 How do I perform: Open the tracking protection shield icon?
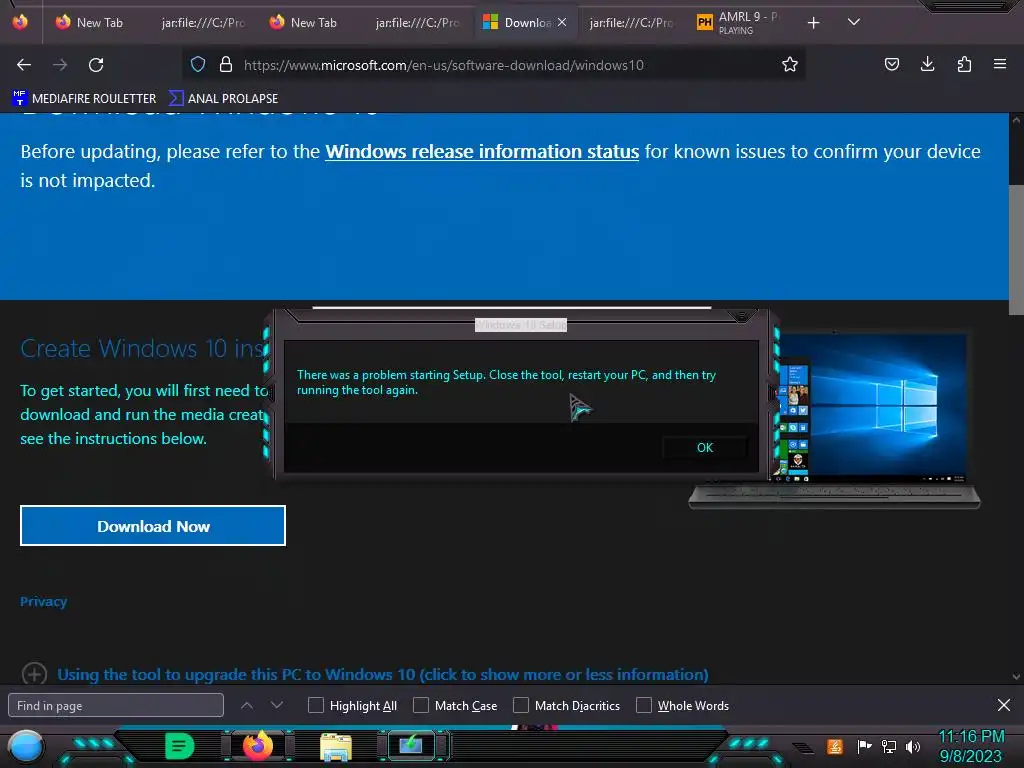click(198, 64)
